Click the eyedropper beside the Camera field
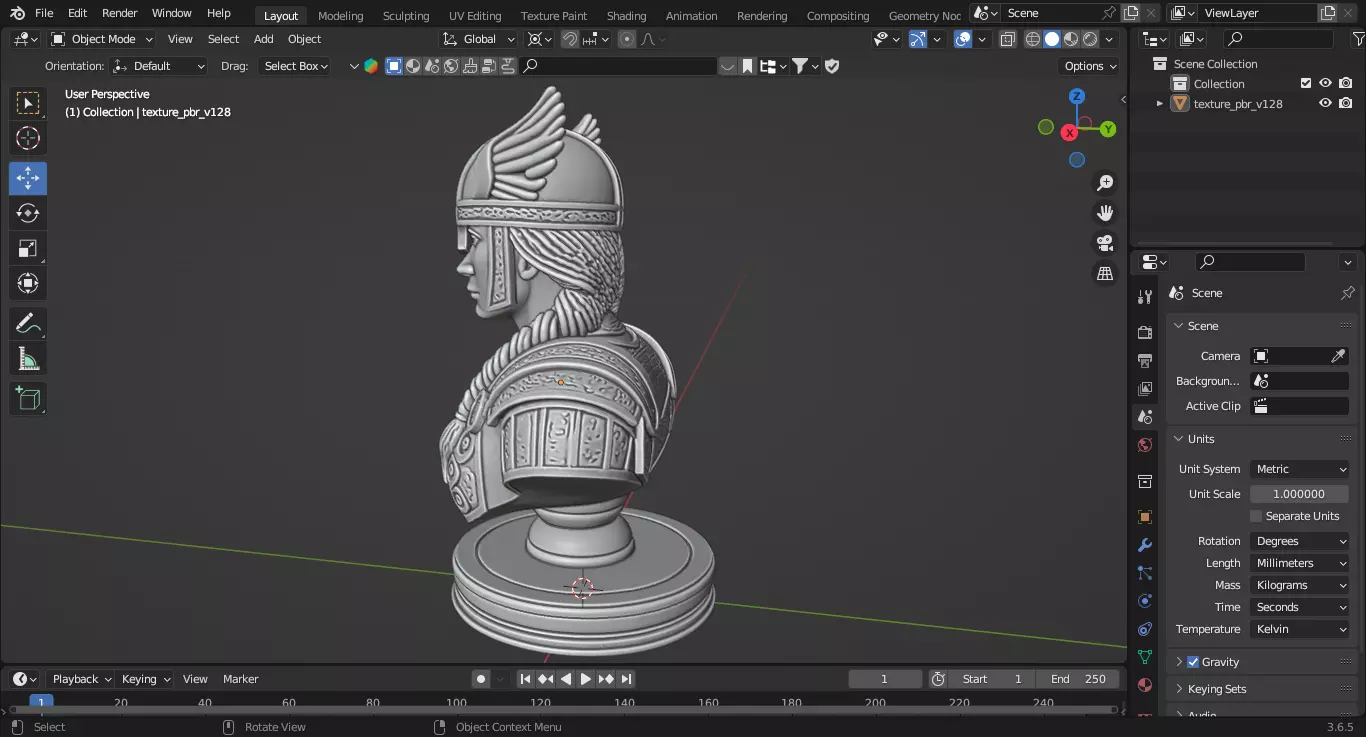The width and height of the screenshot is (1366, 737). tap(1338, 356)
